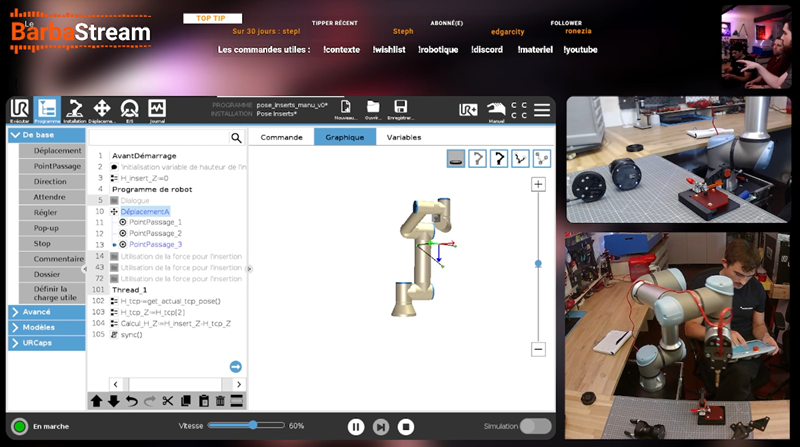Paste program node from clipboard
This screenshot has width=800, height=447.
point(204,401)
